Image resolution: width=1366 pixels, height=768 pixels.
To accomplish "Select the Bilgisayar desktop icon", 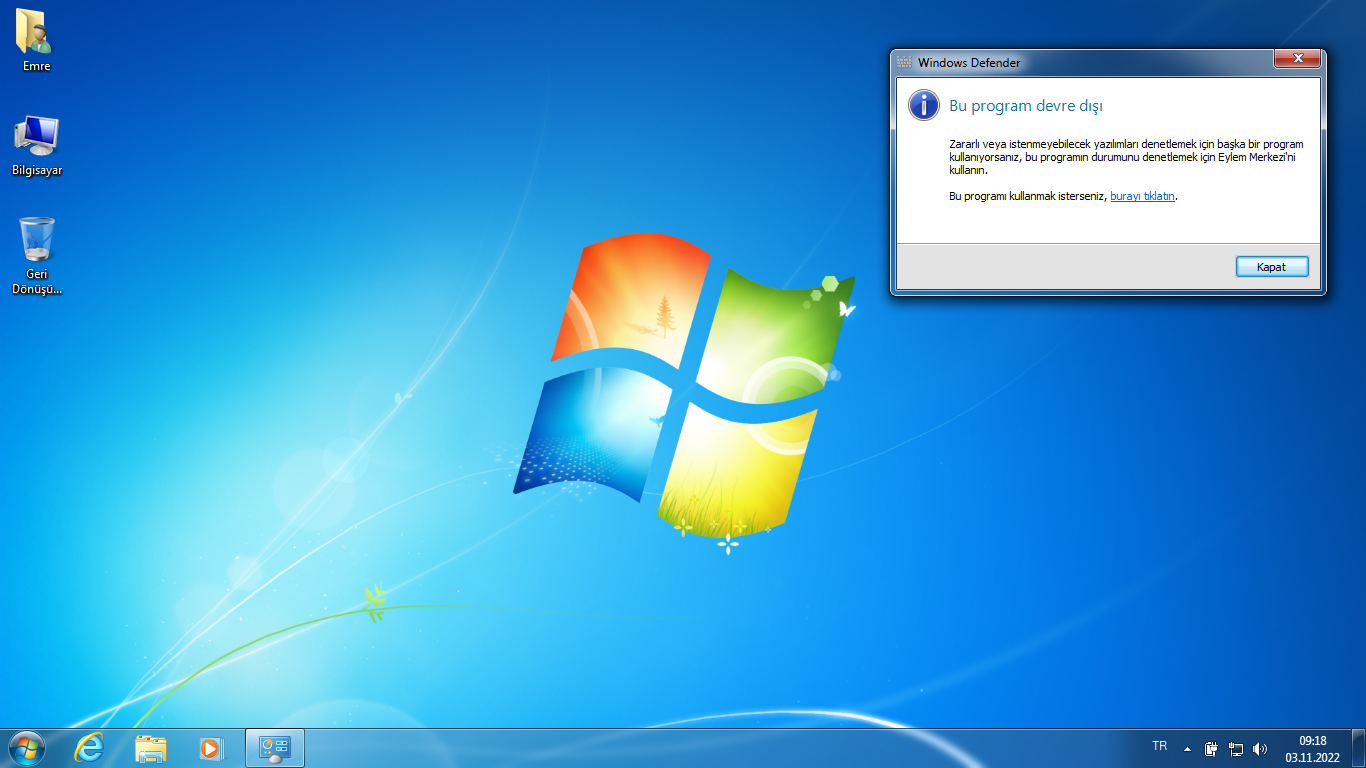I will click(x=37, y=146).
